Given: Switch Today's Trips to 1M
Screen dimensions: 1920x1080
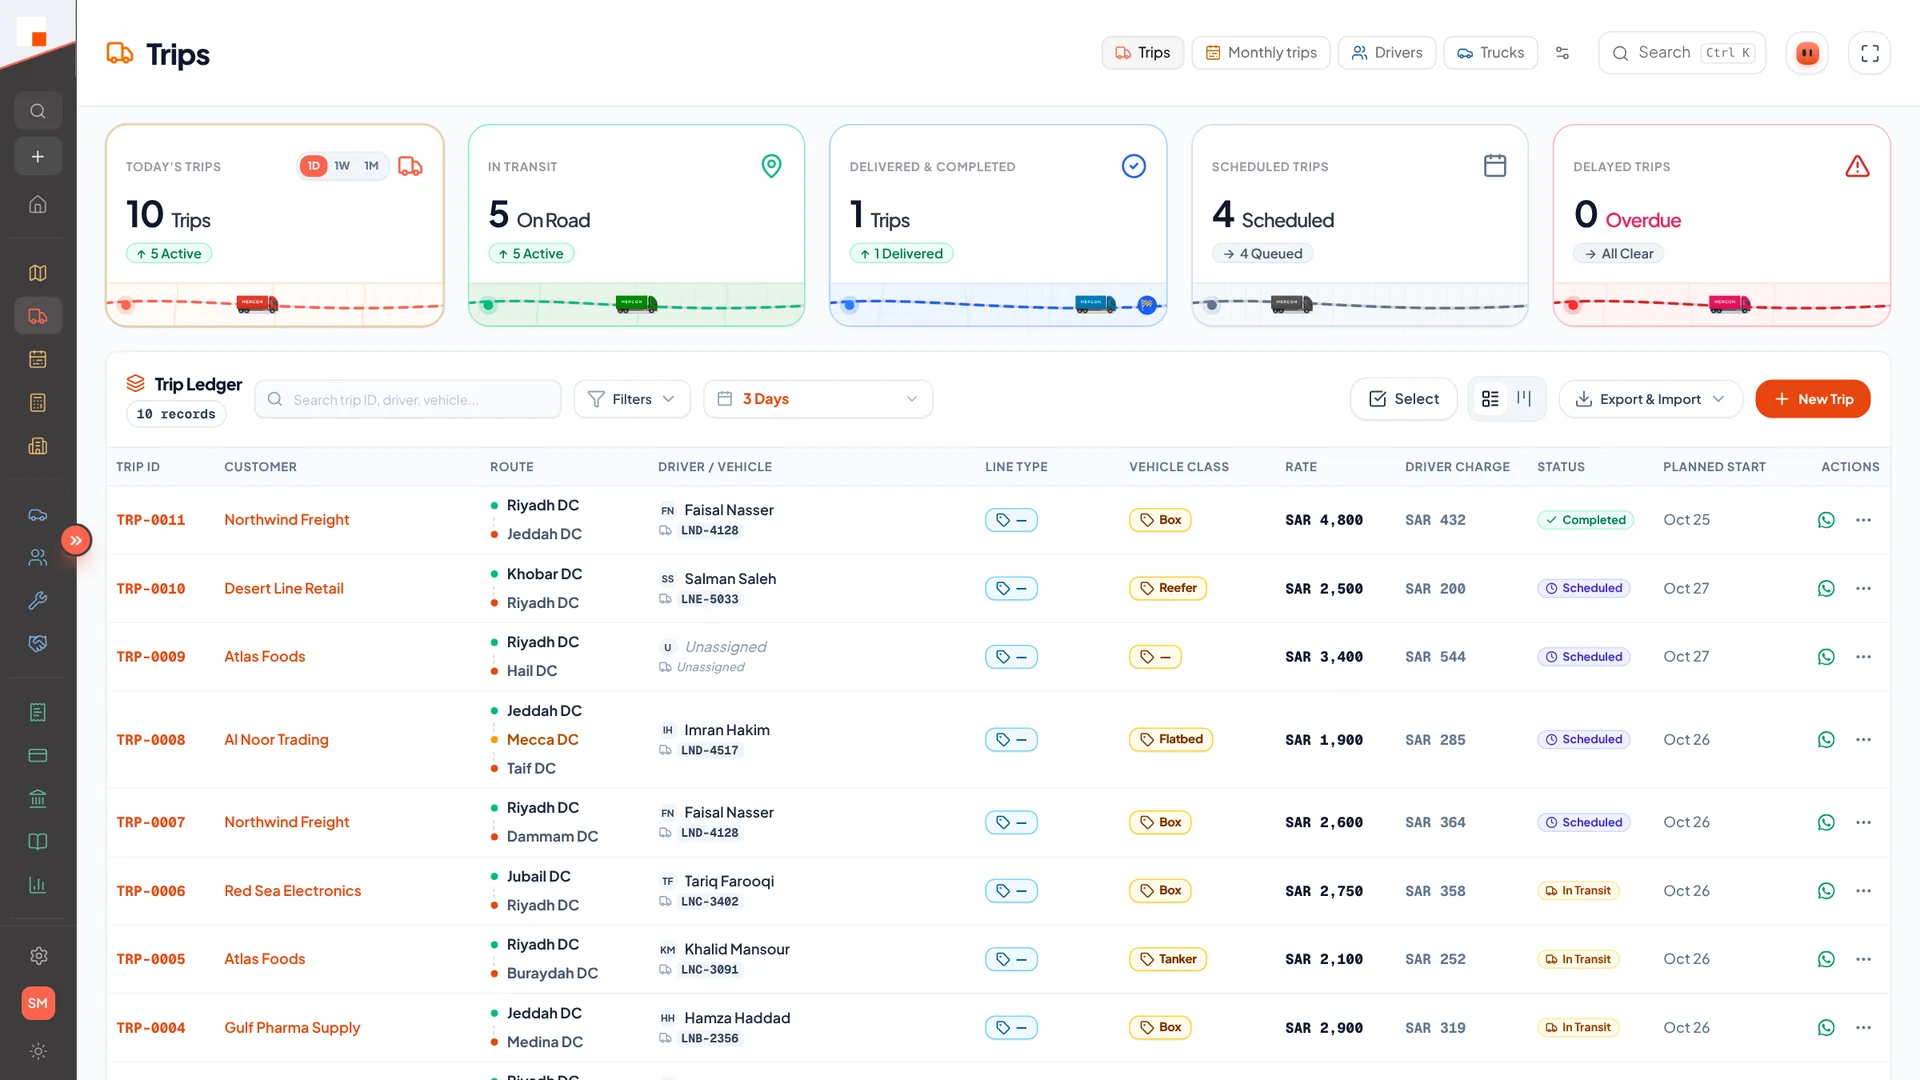Looking at the screenshot, I should pos(371,166).
